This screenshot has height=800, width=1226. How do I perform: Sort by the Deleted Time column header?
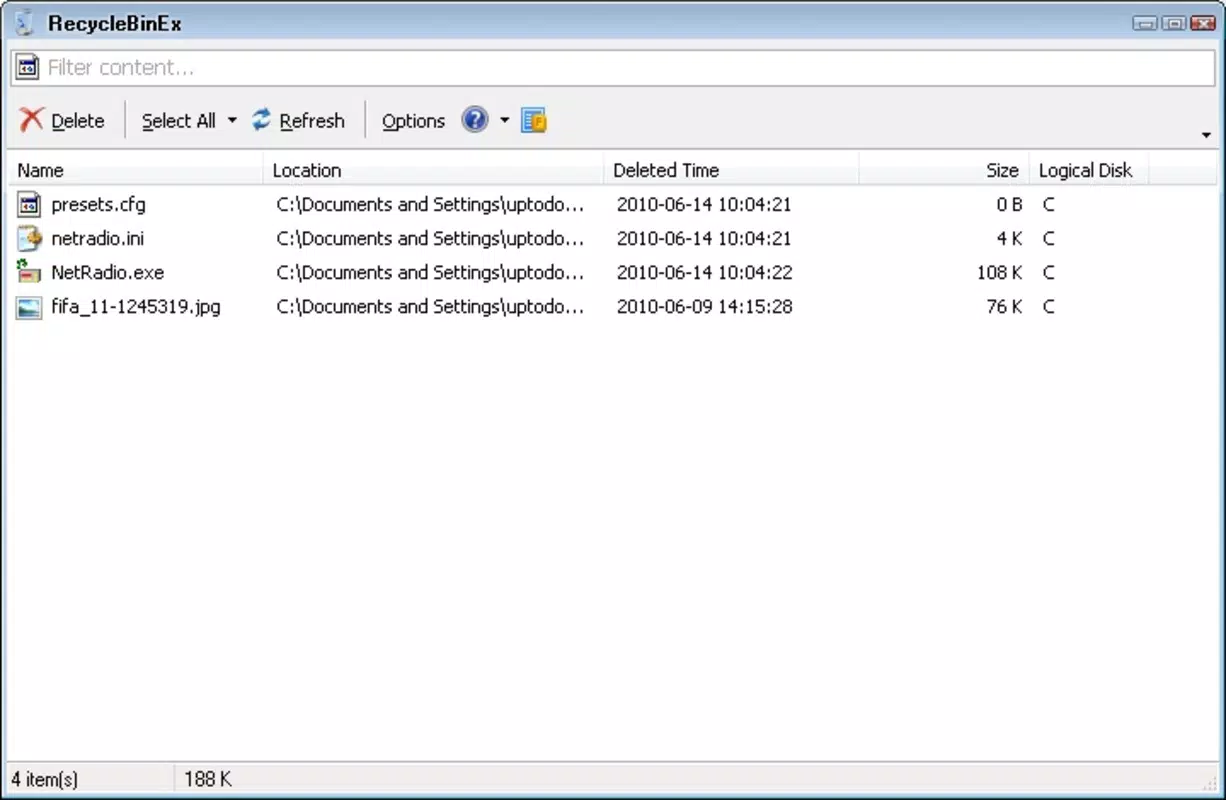(732, 170)
